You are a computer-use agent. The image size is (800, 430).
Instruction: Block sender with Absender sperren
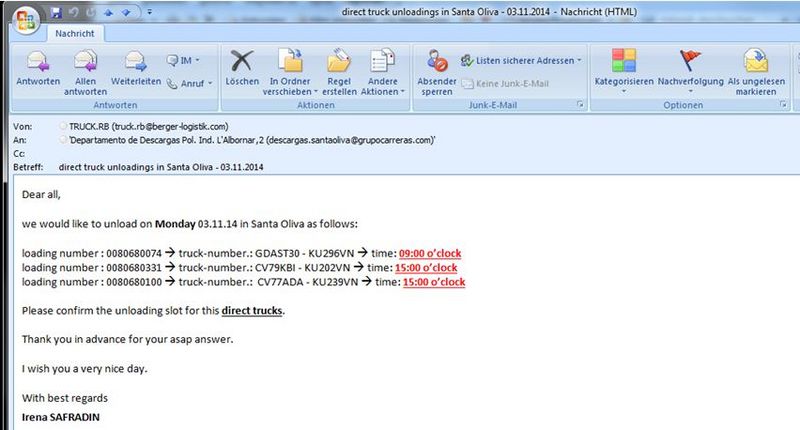tap(437, 72)
